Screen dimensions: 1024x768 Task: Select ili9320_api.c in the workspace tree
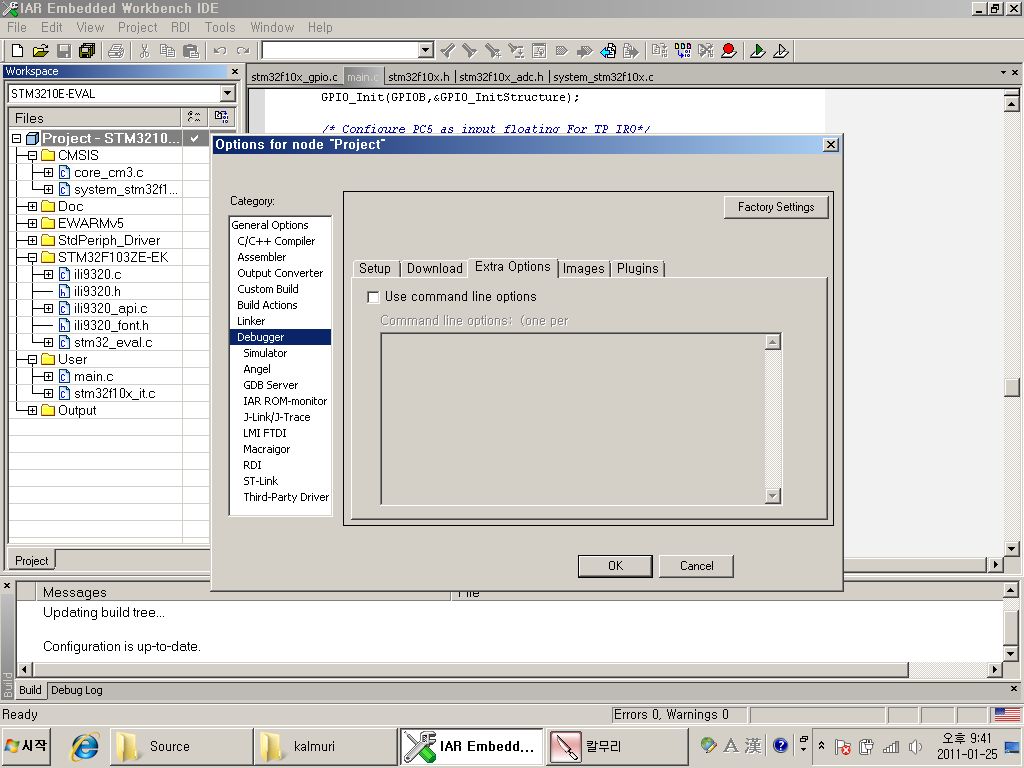[110, 308]
